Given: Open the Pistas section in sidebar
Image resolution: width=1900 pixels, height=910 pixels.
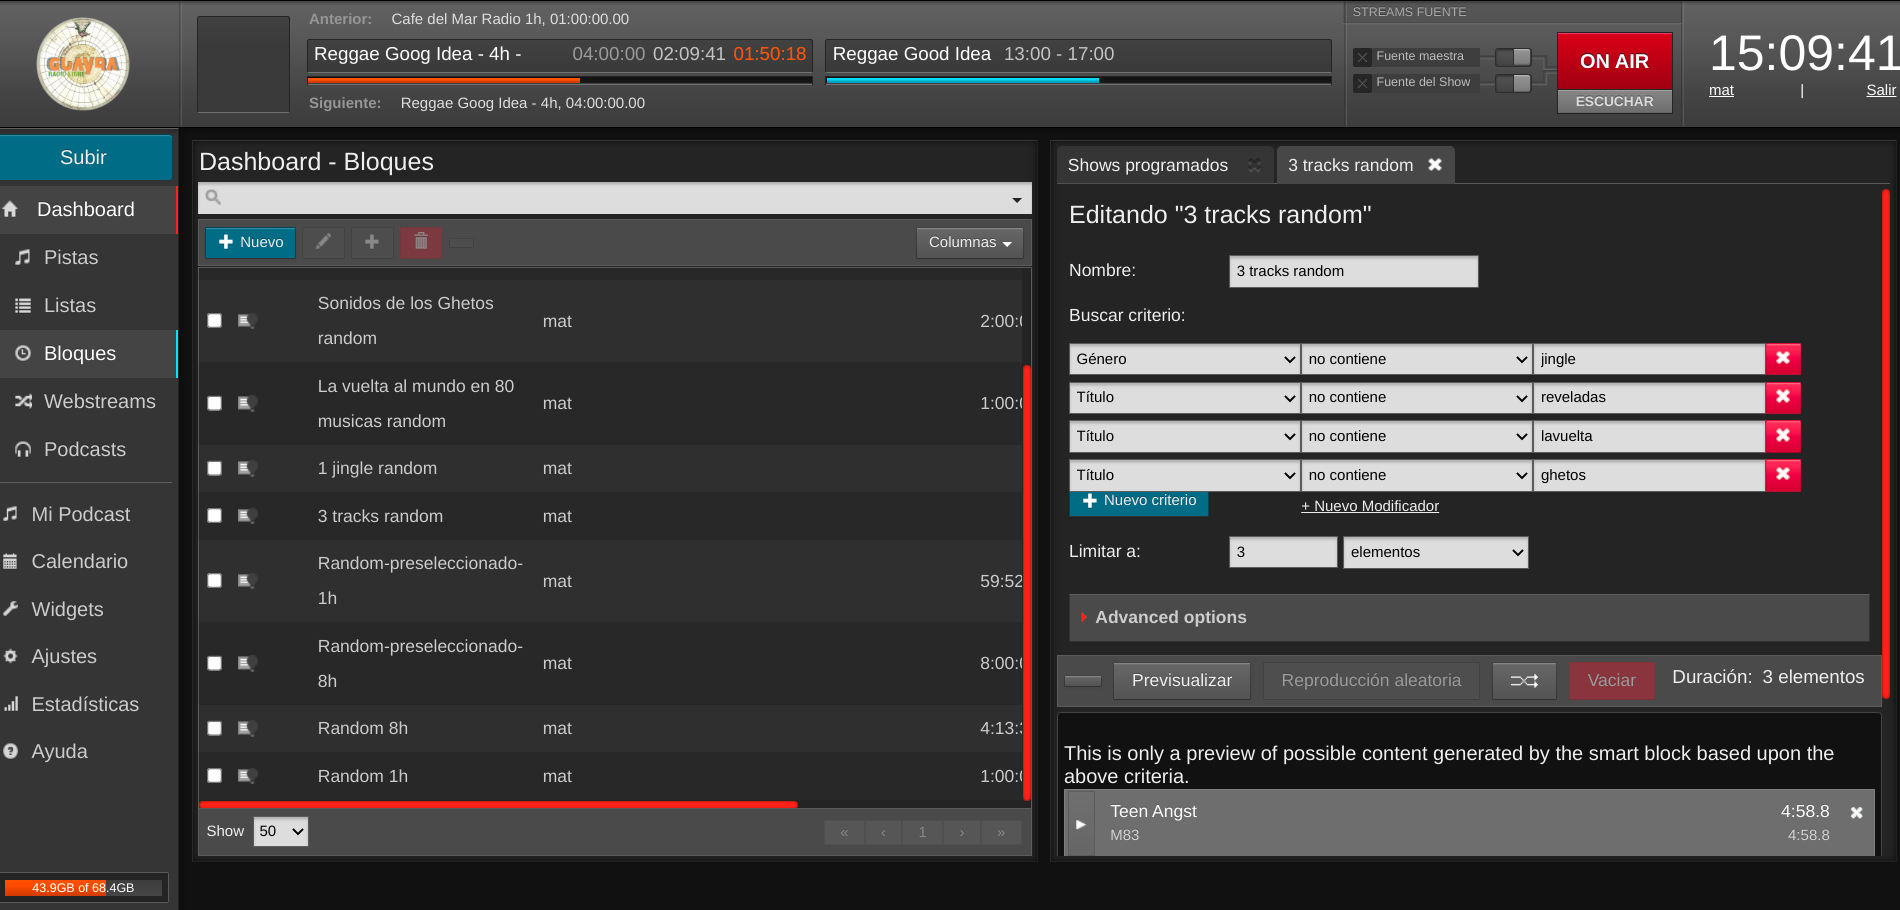Looking at the screenshot, I should [71, 258].
